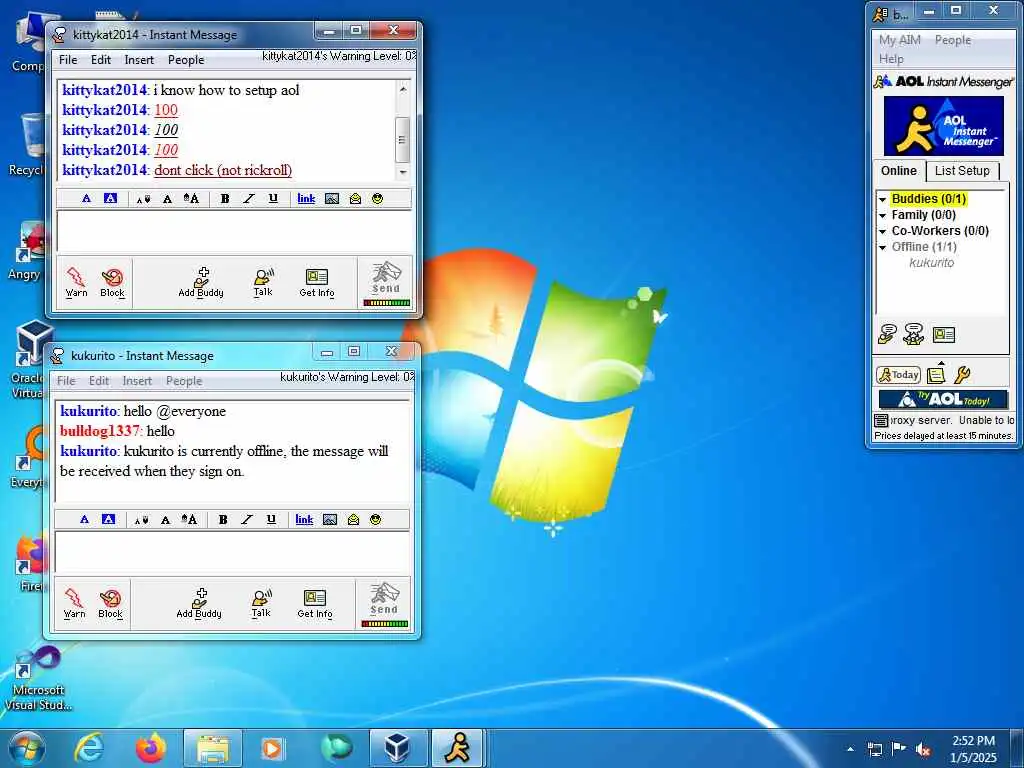Select the Online tab in Buddy List

point(899,170)
